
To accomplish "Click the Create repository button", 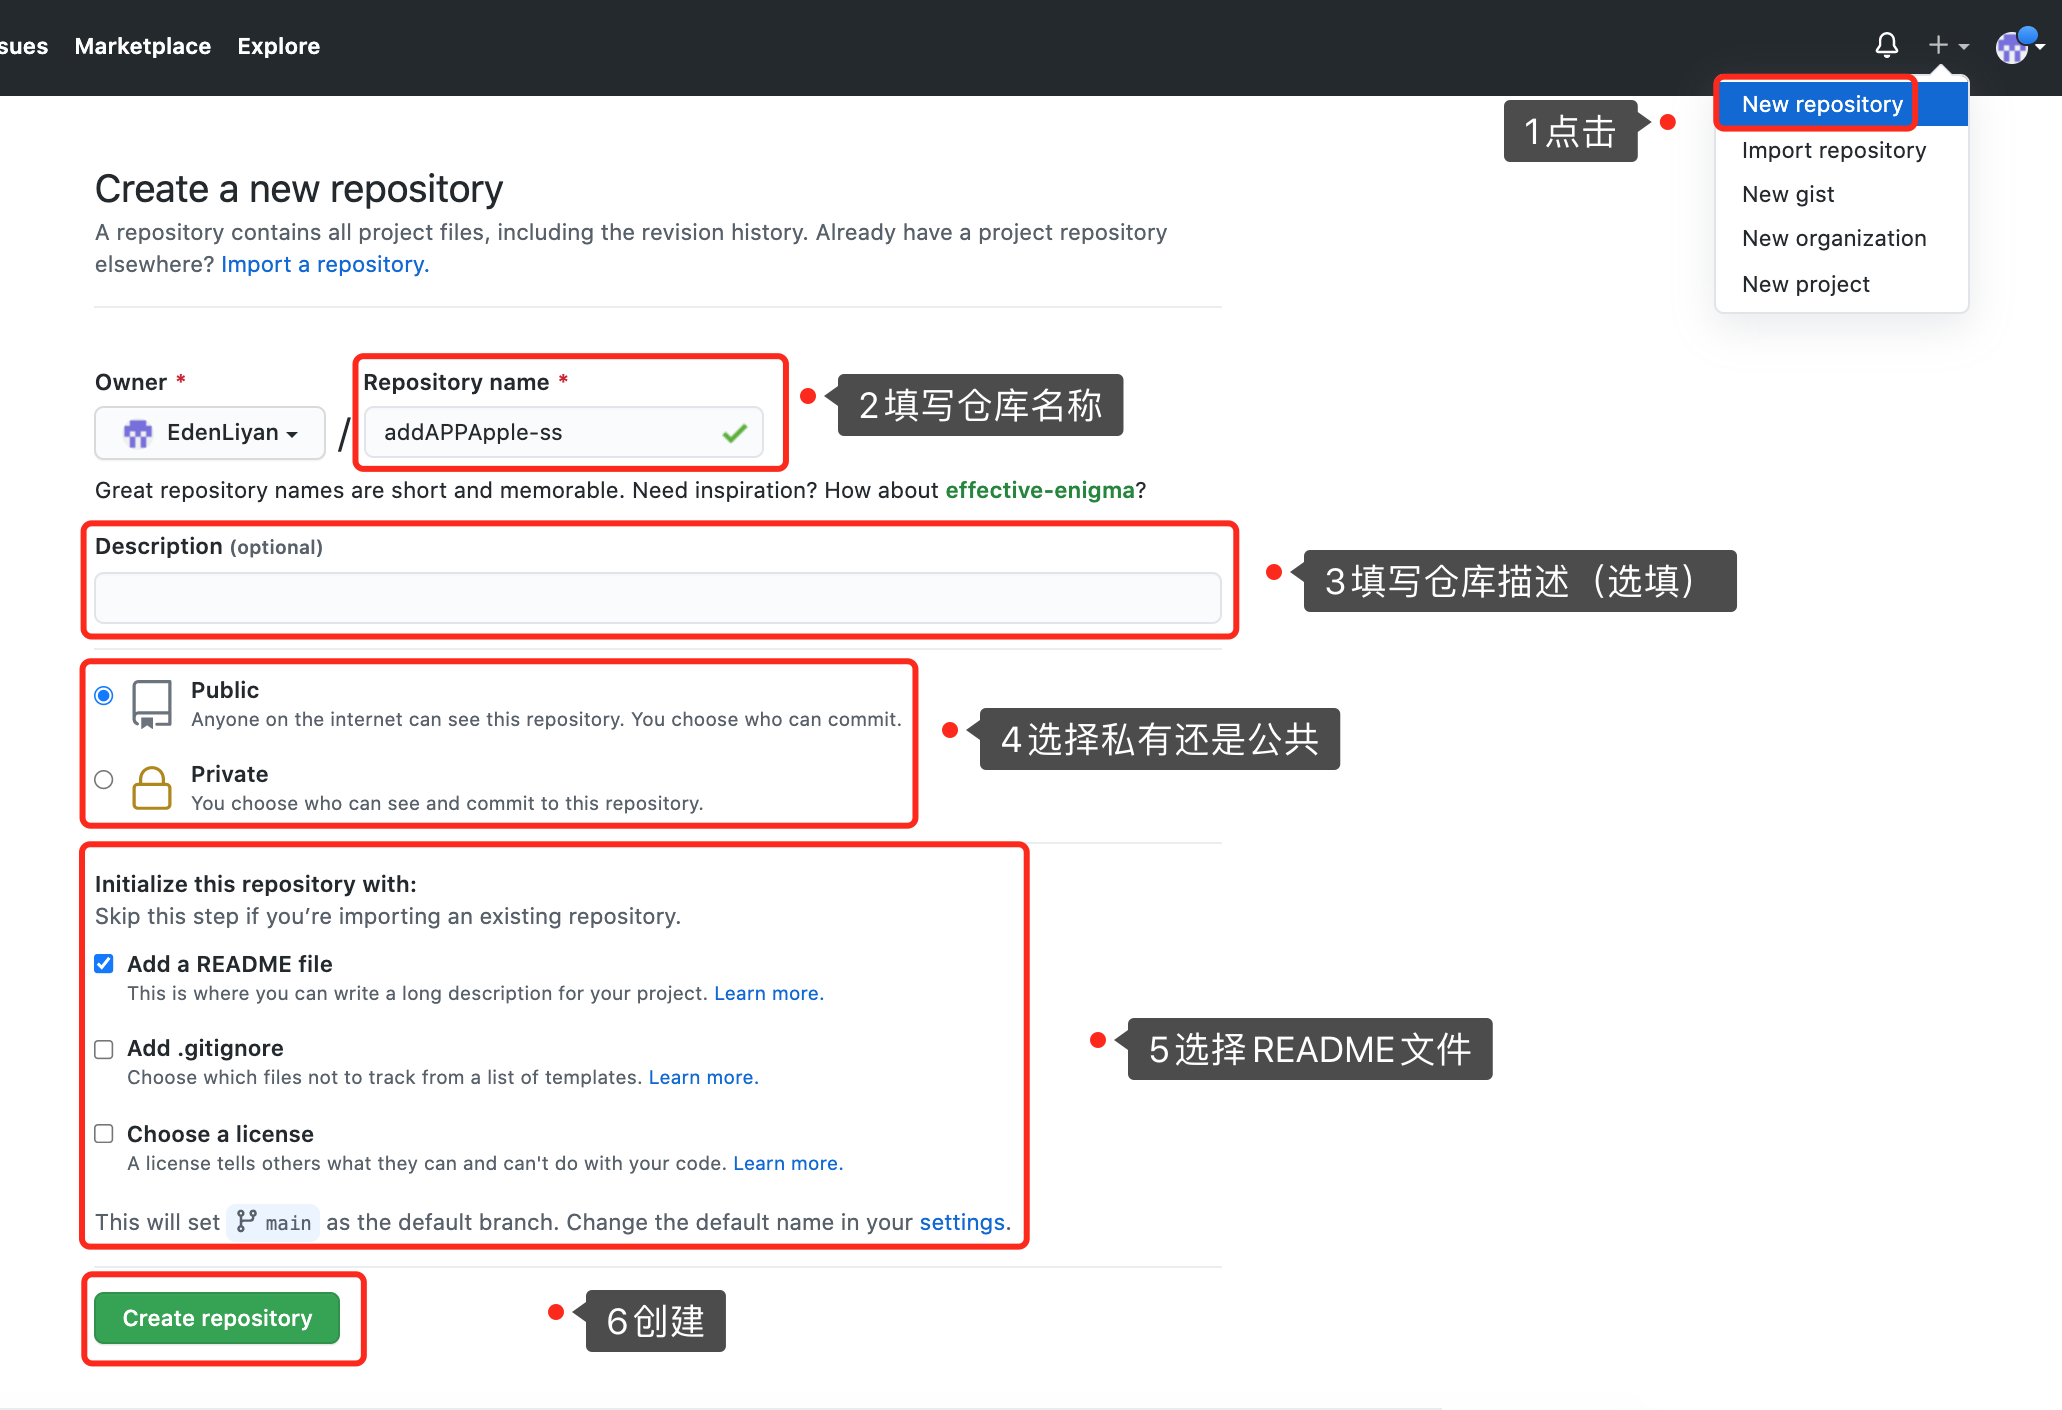I will pyautogui.click(x=217, y=1318).
